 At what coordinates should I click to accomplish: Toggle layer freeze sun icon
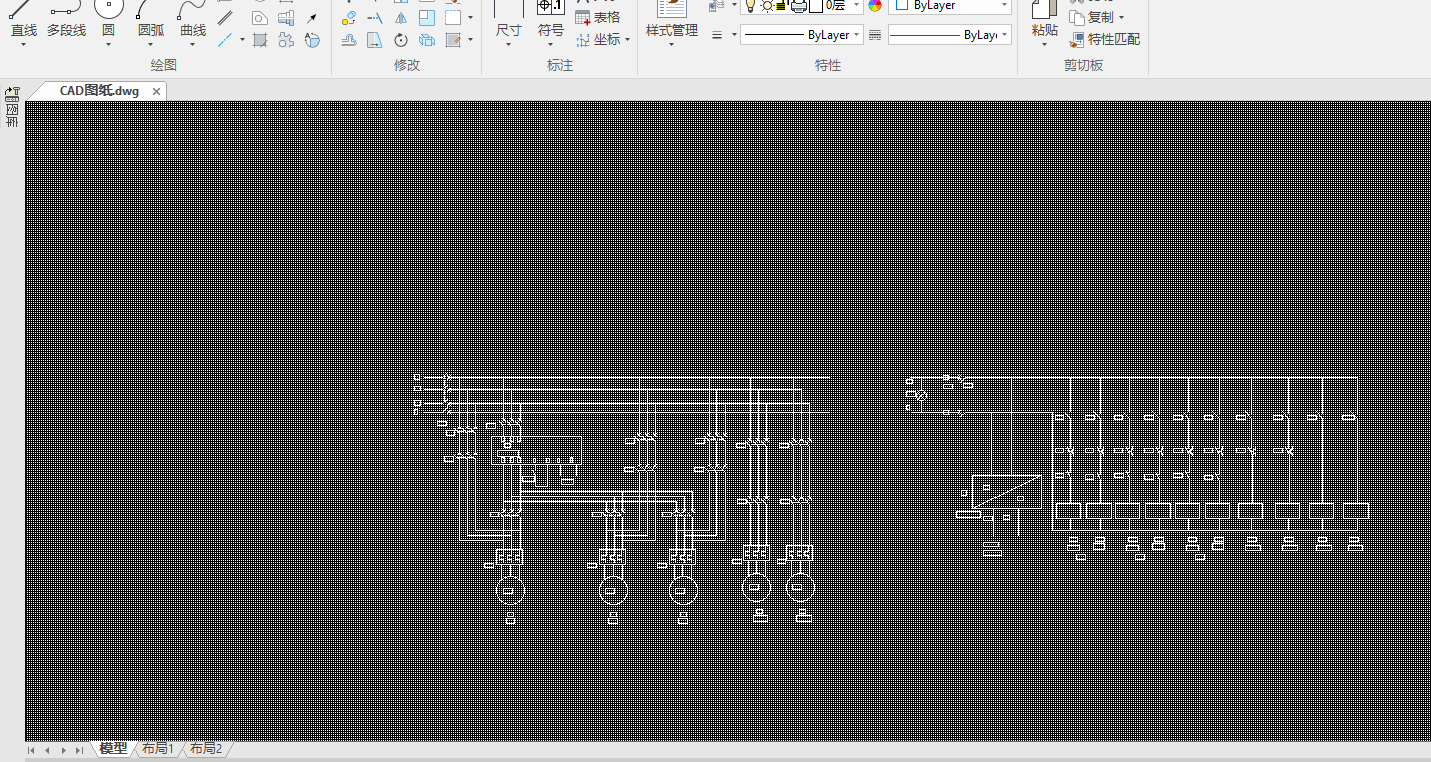(767, 6)
